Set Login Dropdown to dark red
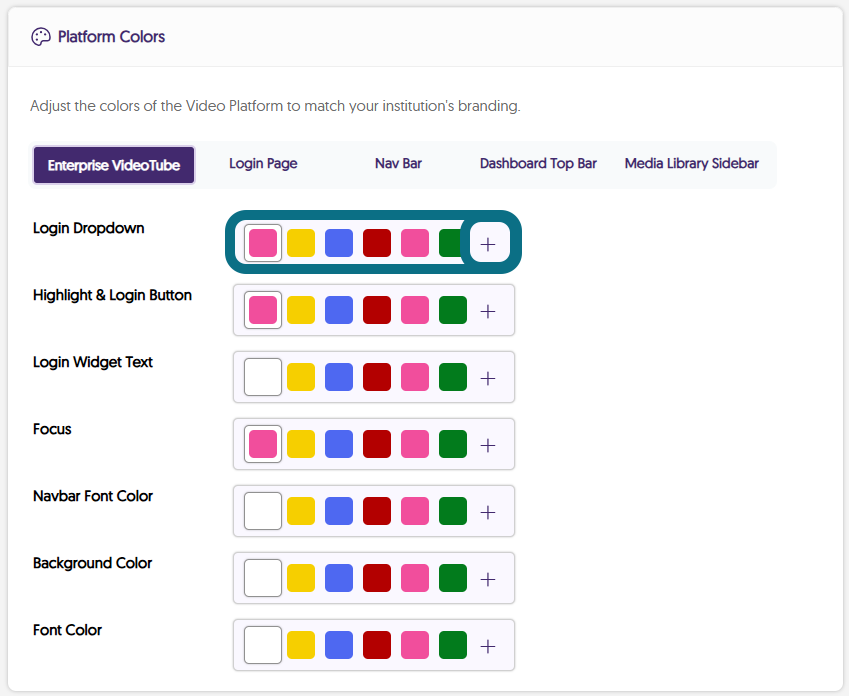 [x=377, y=243]
